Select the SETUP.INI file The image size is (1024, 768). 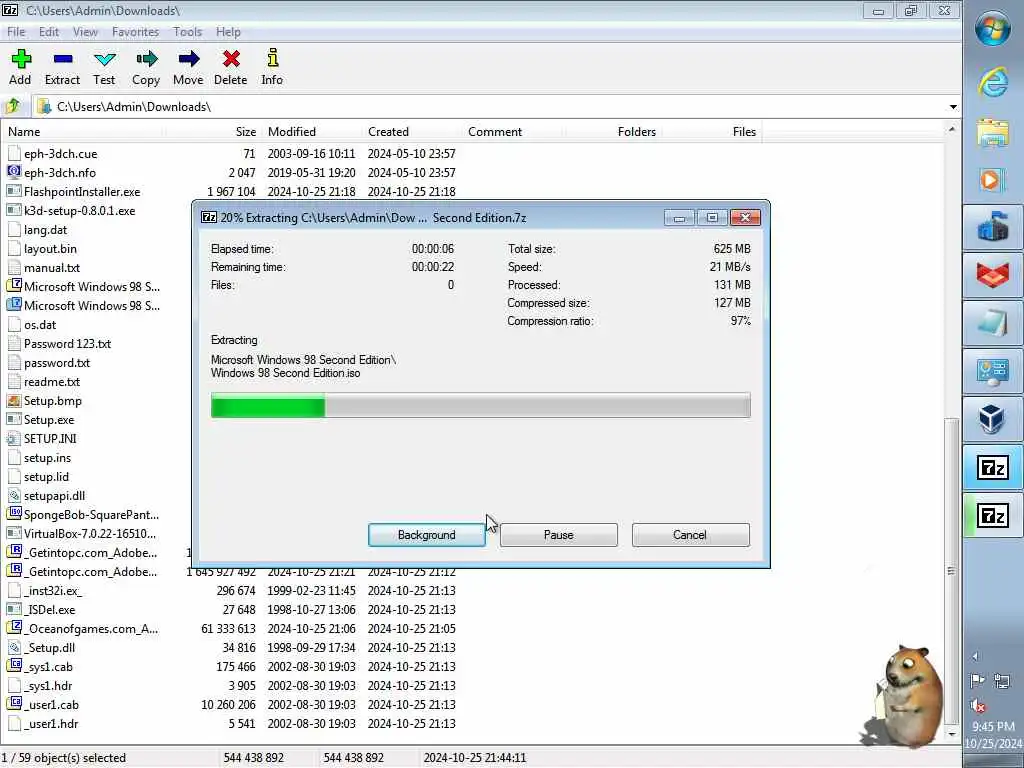(50, 438)
